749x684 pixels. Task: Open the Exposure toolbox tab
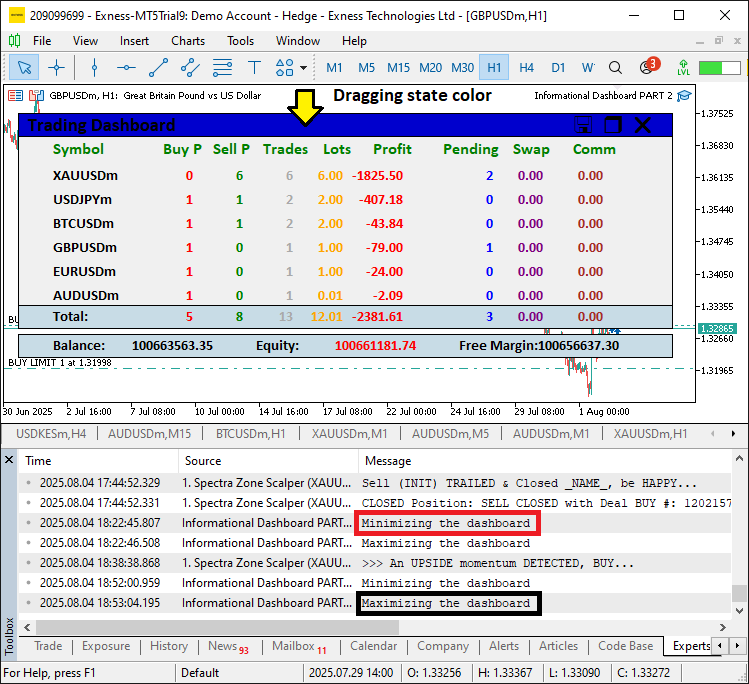tap(106, 646)
